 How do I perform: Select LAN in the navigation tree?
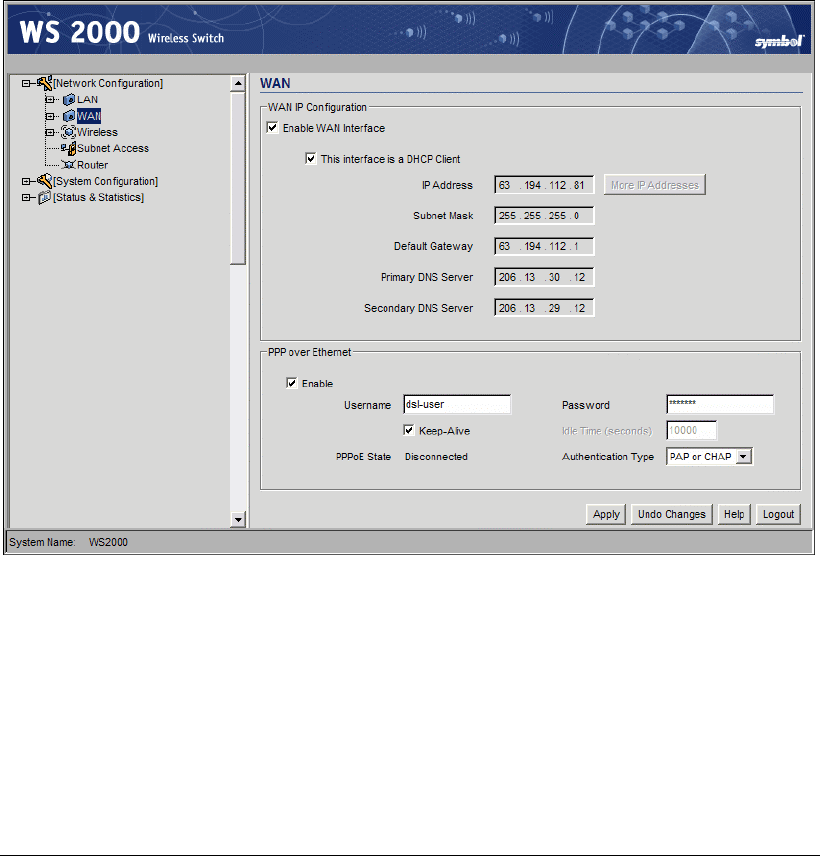click(87, 100)
